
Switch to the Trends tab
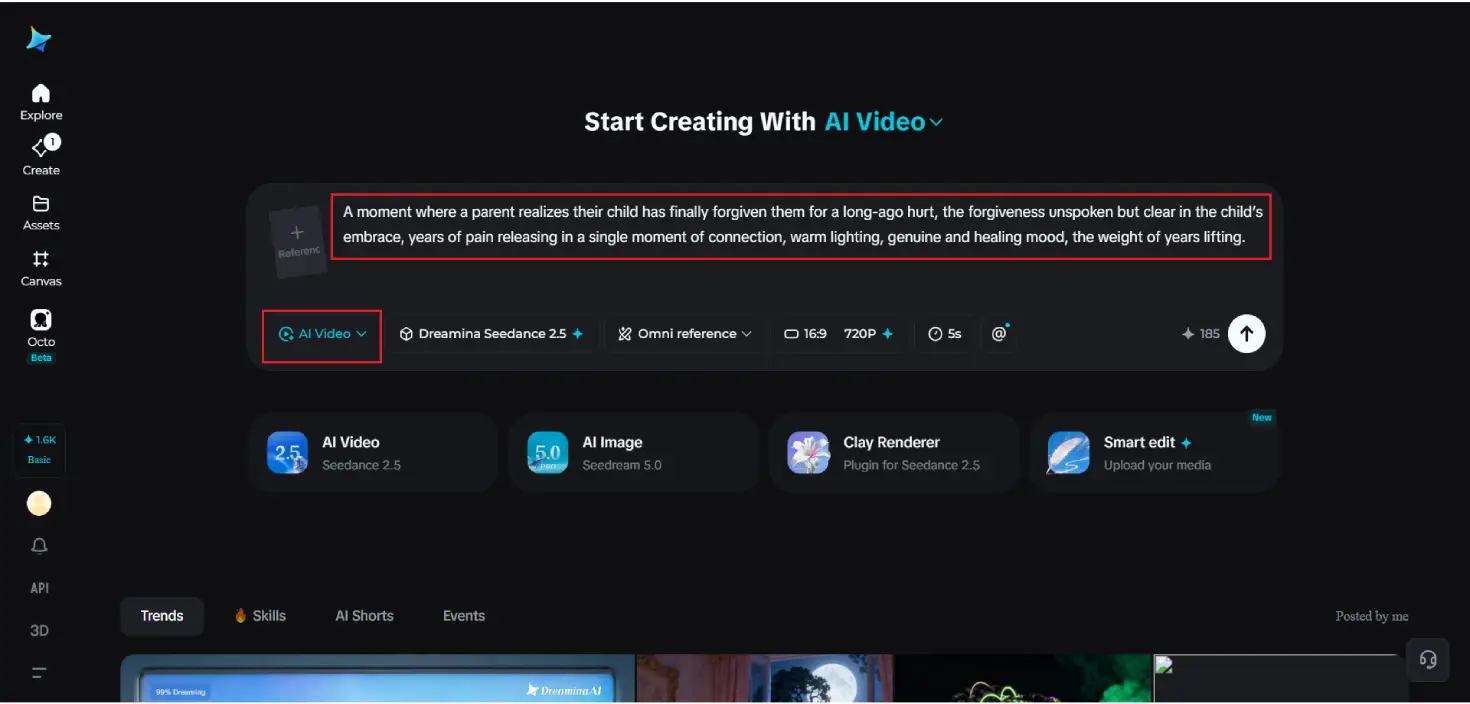click(162, 616)
